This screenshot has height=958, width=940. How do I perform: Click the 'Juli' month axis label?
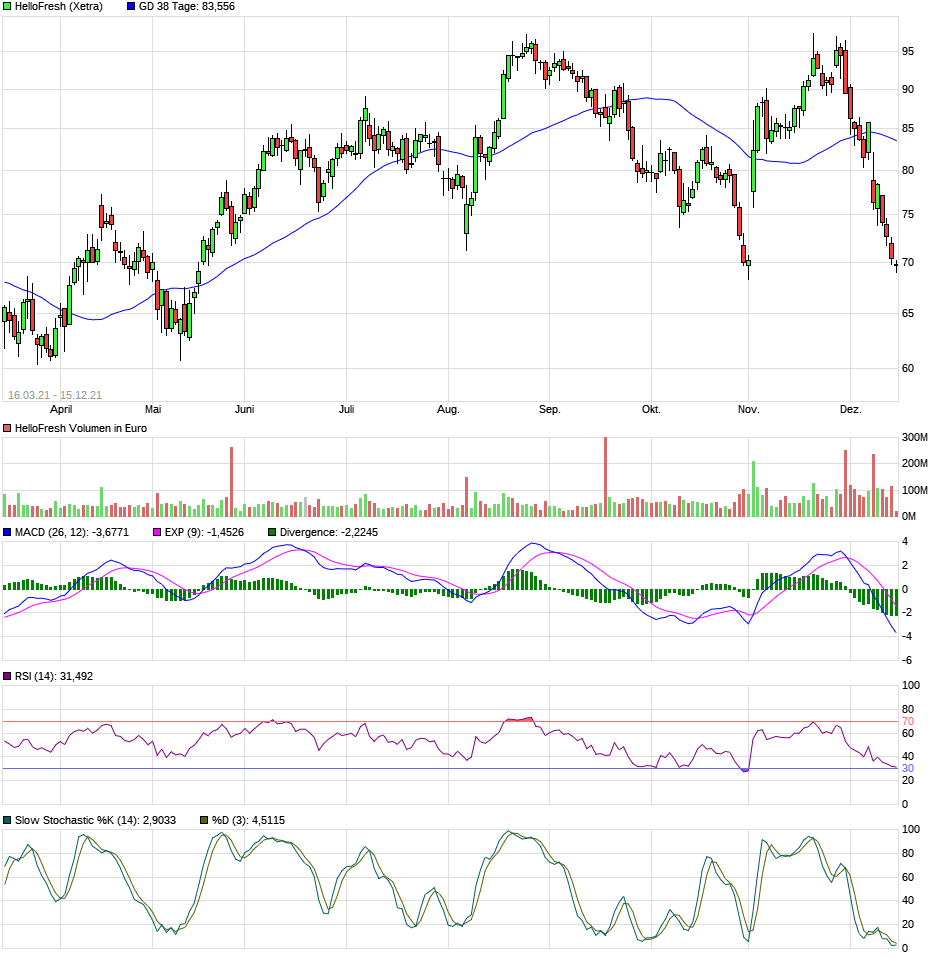(346, 409)
